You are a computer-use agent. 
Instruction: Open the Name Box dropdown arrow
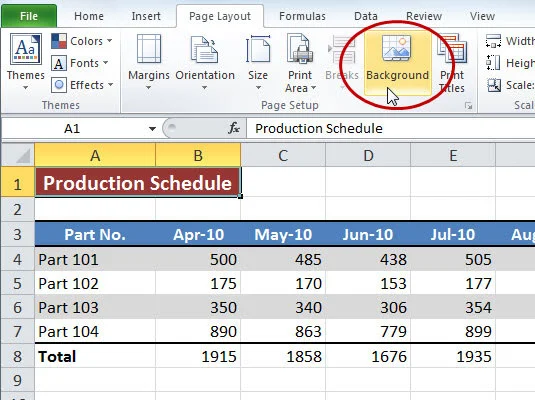click(x=152, y=129)
